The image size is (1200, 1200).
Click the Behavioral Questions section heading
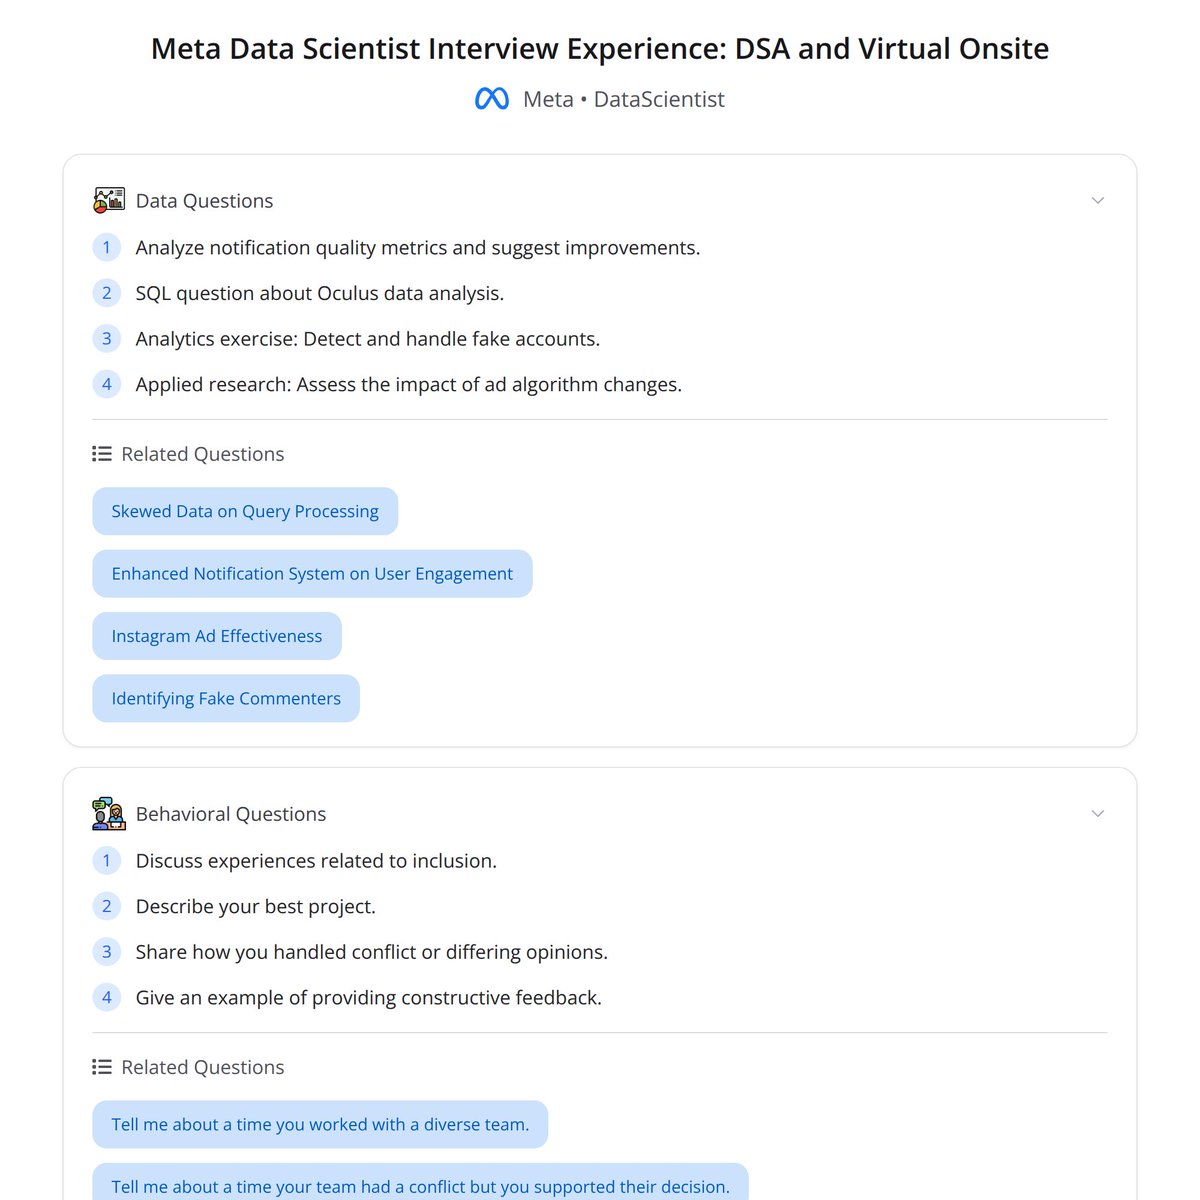[230, 814]
